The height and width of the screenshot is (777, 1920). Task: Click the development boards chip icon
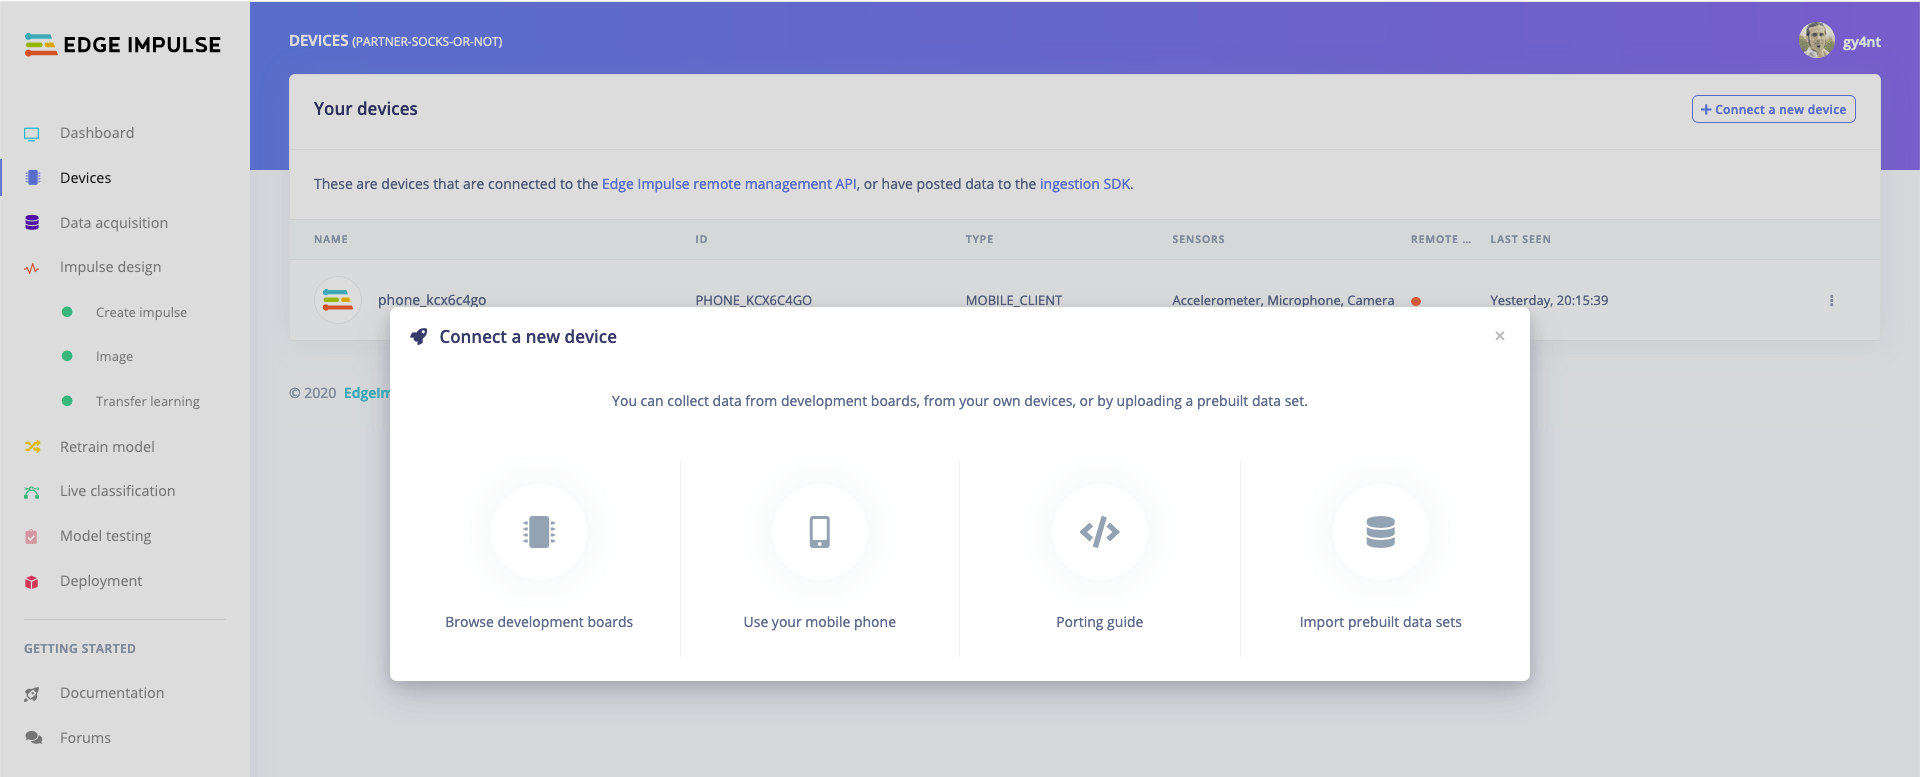coord(539,532)
